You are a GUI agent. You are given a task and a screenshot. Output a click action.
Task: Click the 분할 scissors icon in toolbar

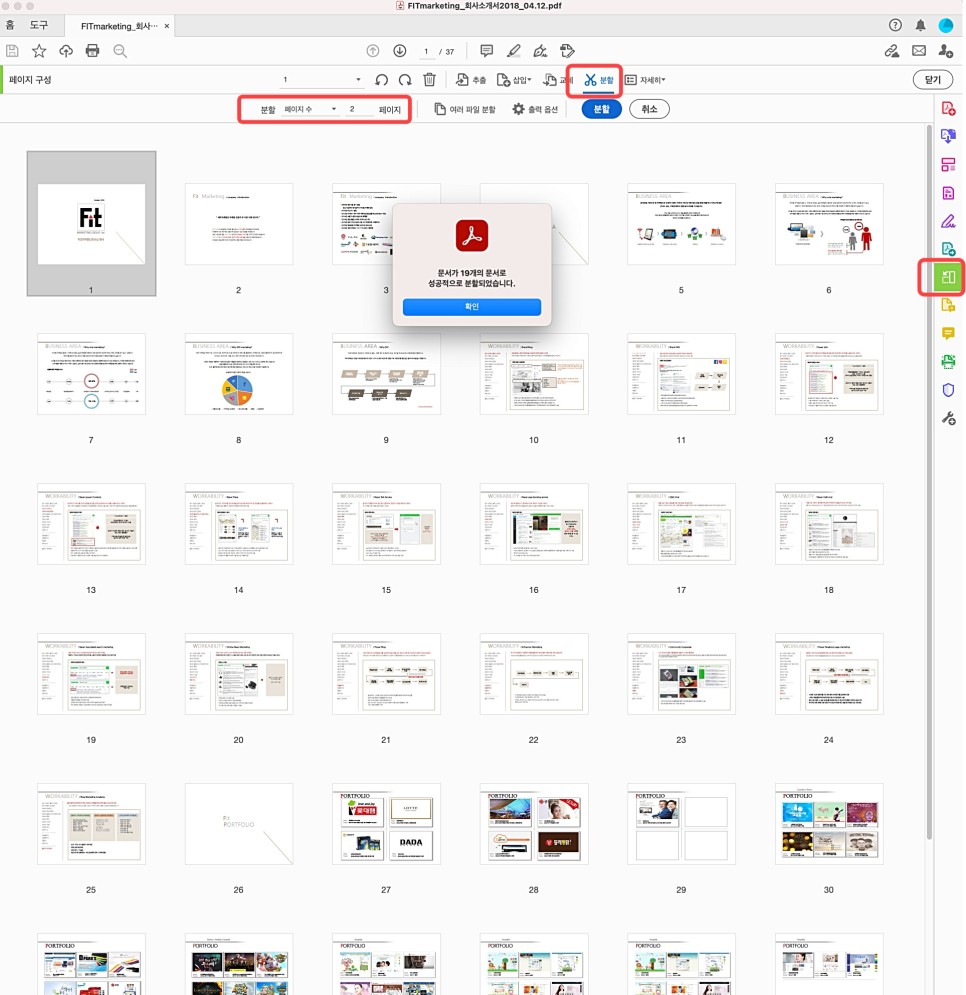589,80
